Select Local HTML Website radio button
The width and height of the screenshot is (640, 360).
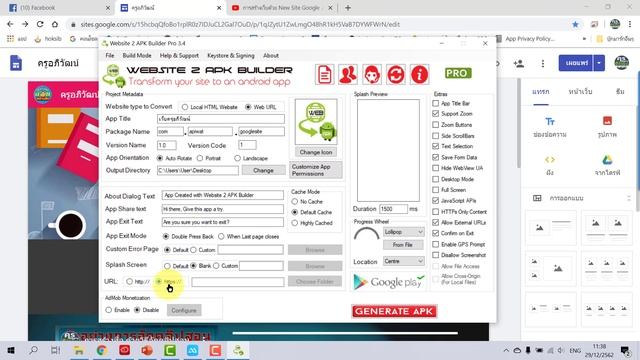pos(185,107)
